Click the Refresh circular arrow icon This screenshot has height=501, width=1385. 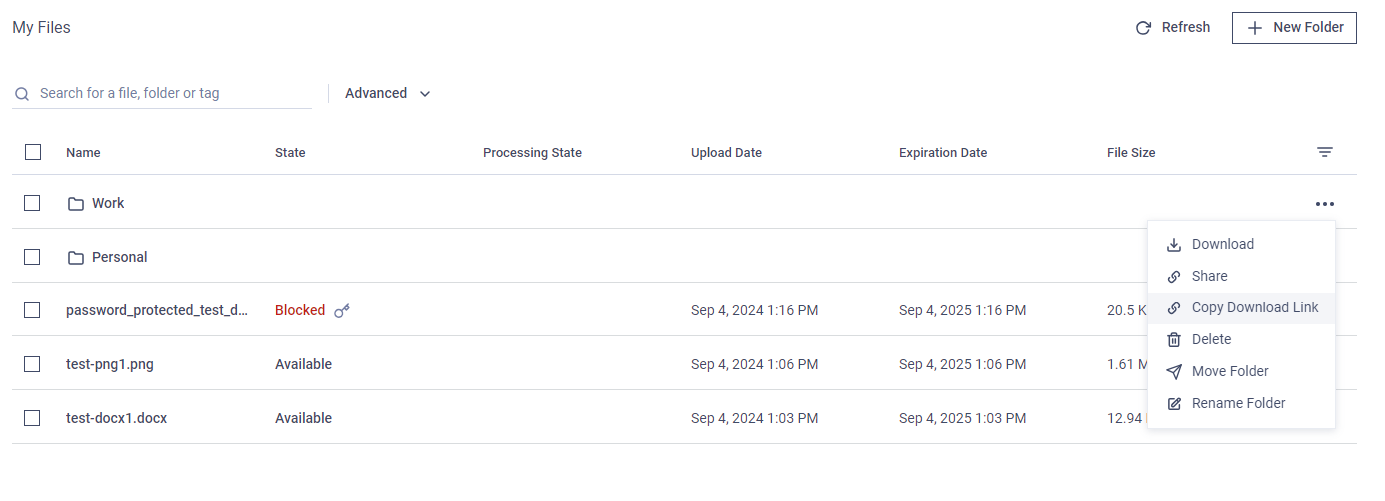pyautogui.click(x=1143, y=28)
